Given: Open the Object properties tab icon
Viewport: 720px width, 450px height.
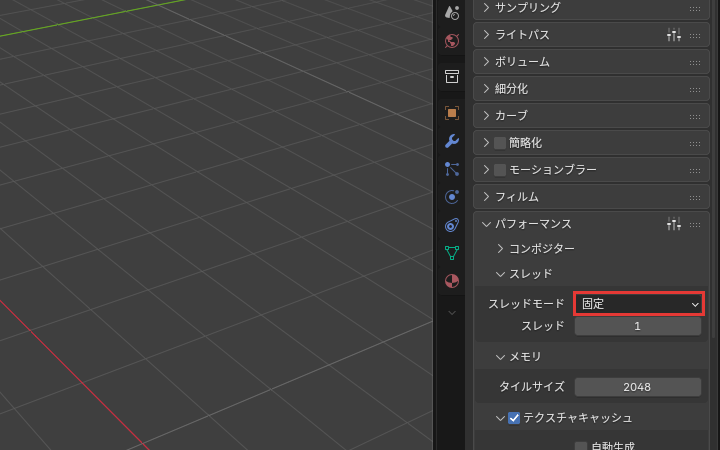Looking at the screenshot, I should (452, 113).
